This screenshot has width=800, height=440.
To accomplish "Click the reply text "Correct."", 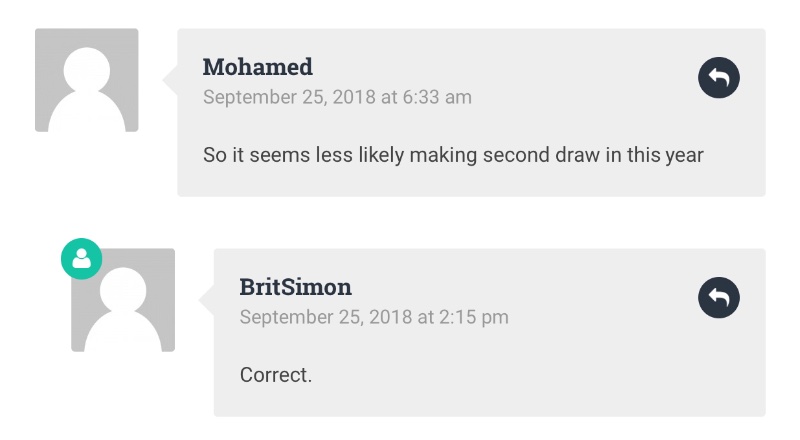I will (276, 375).
